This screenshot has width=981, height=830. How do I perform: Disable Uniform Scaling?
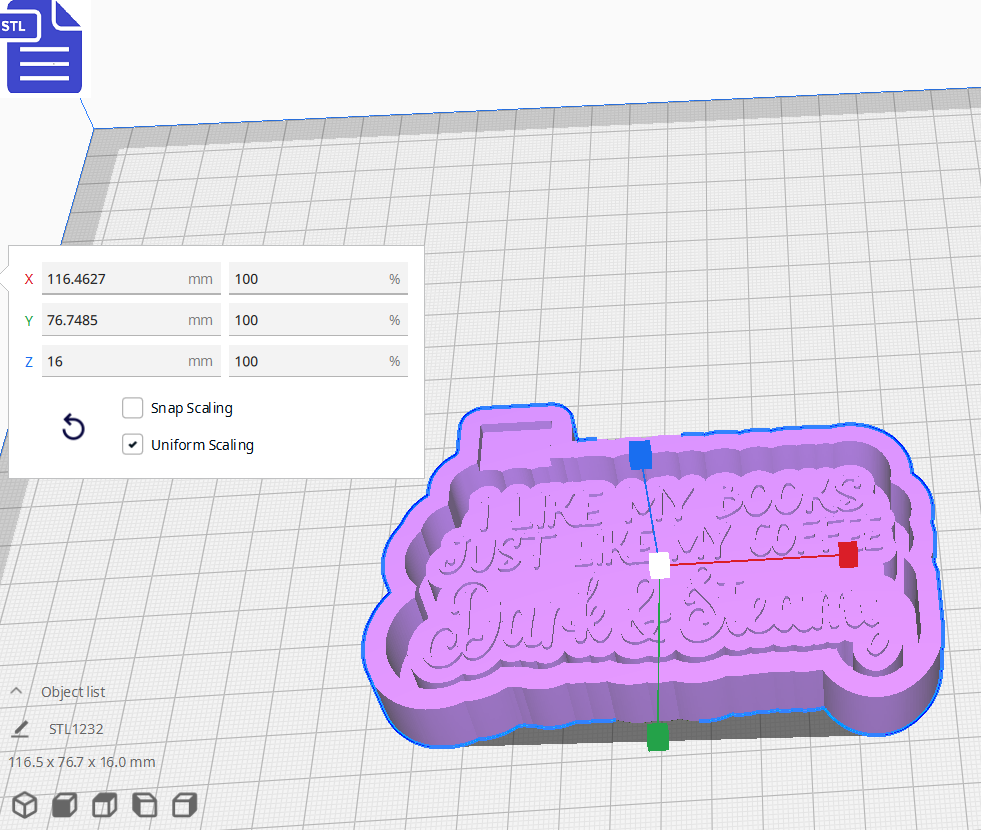point(132,444)
